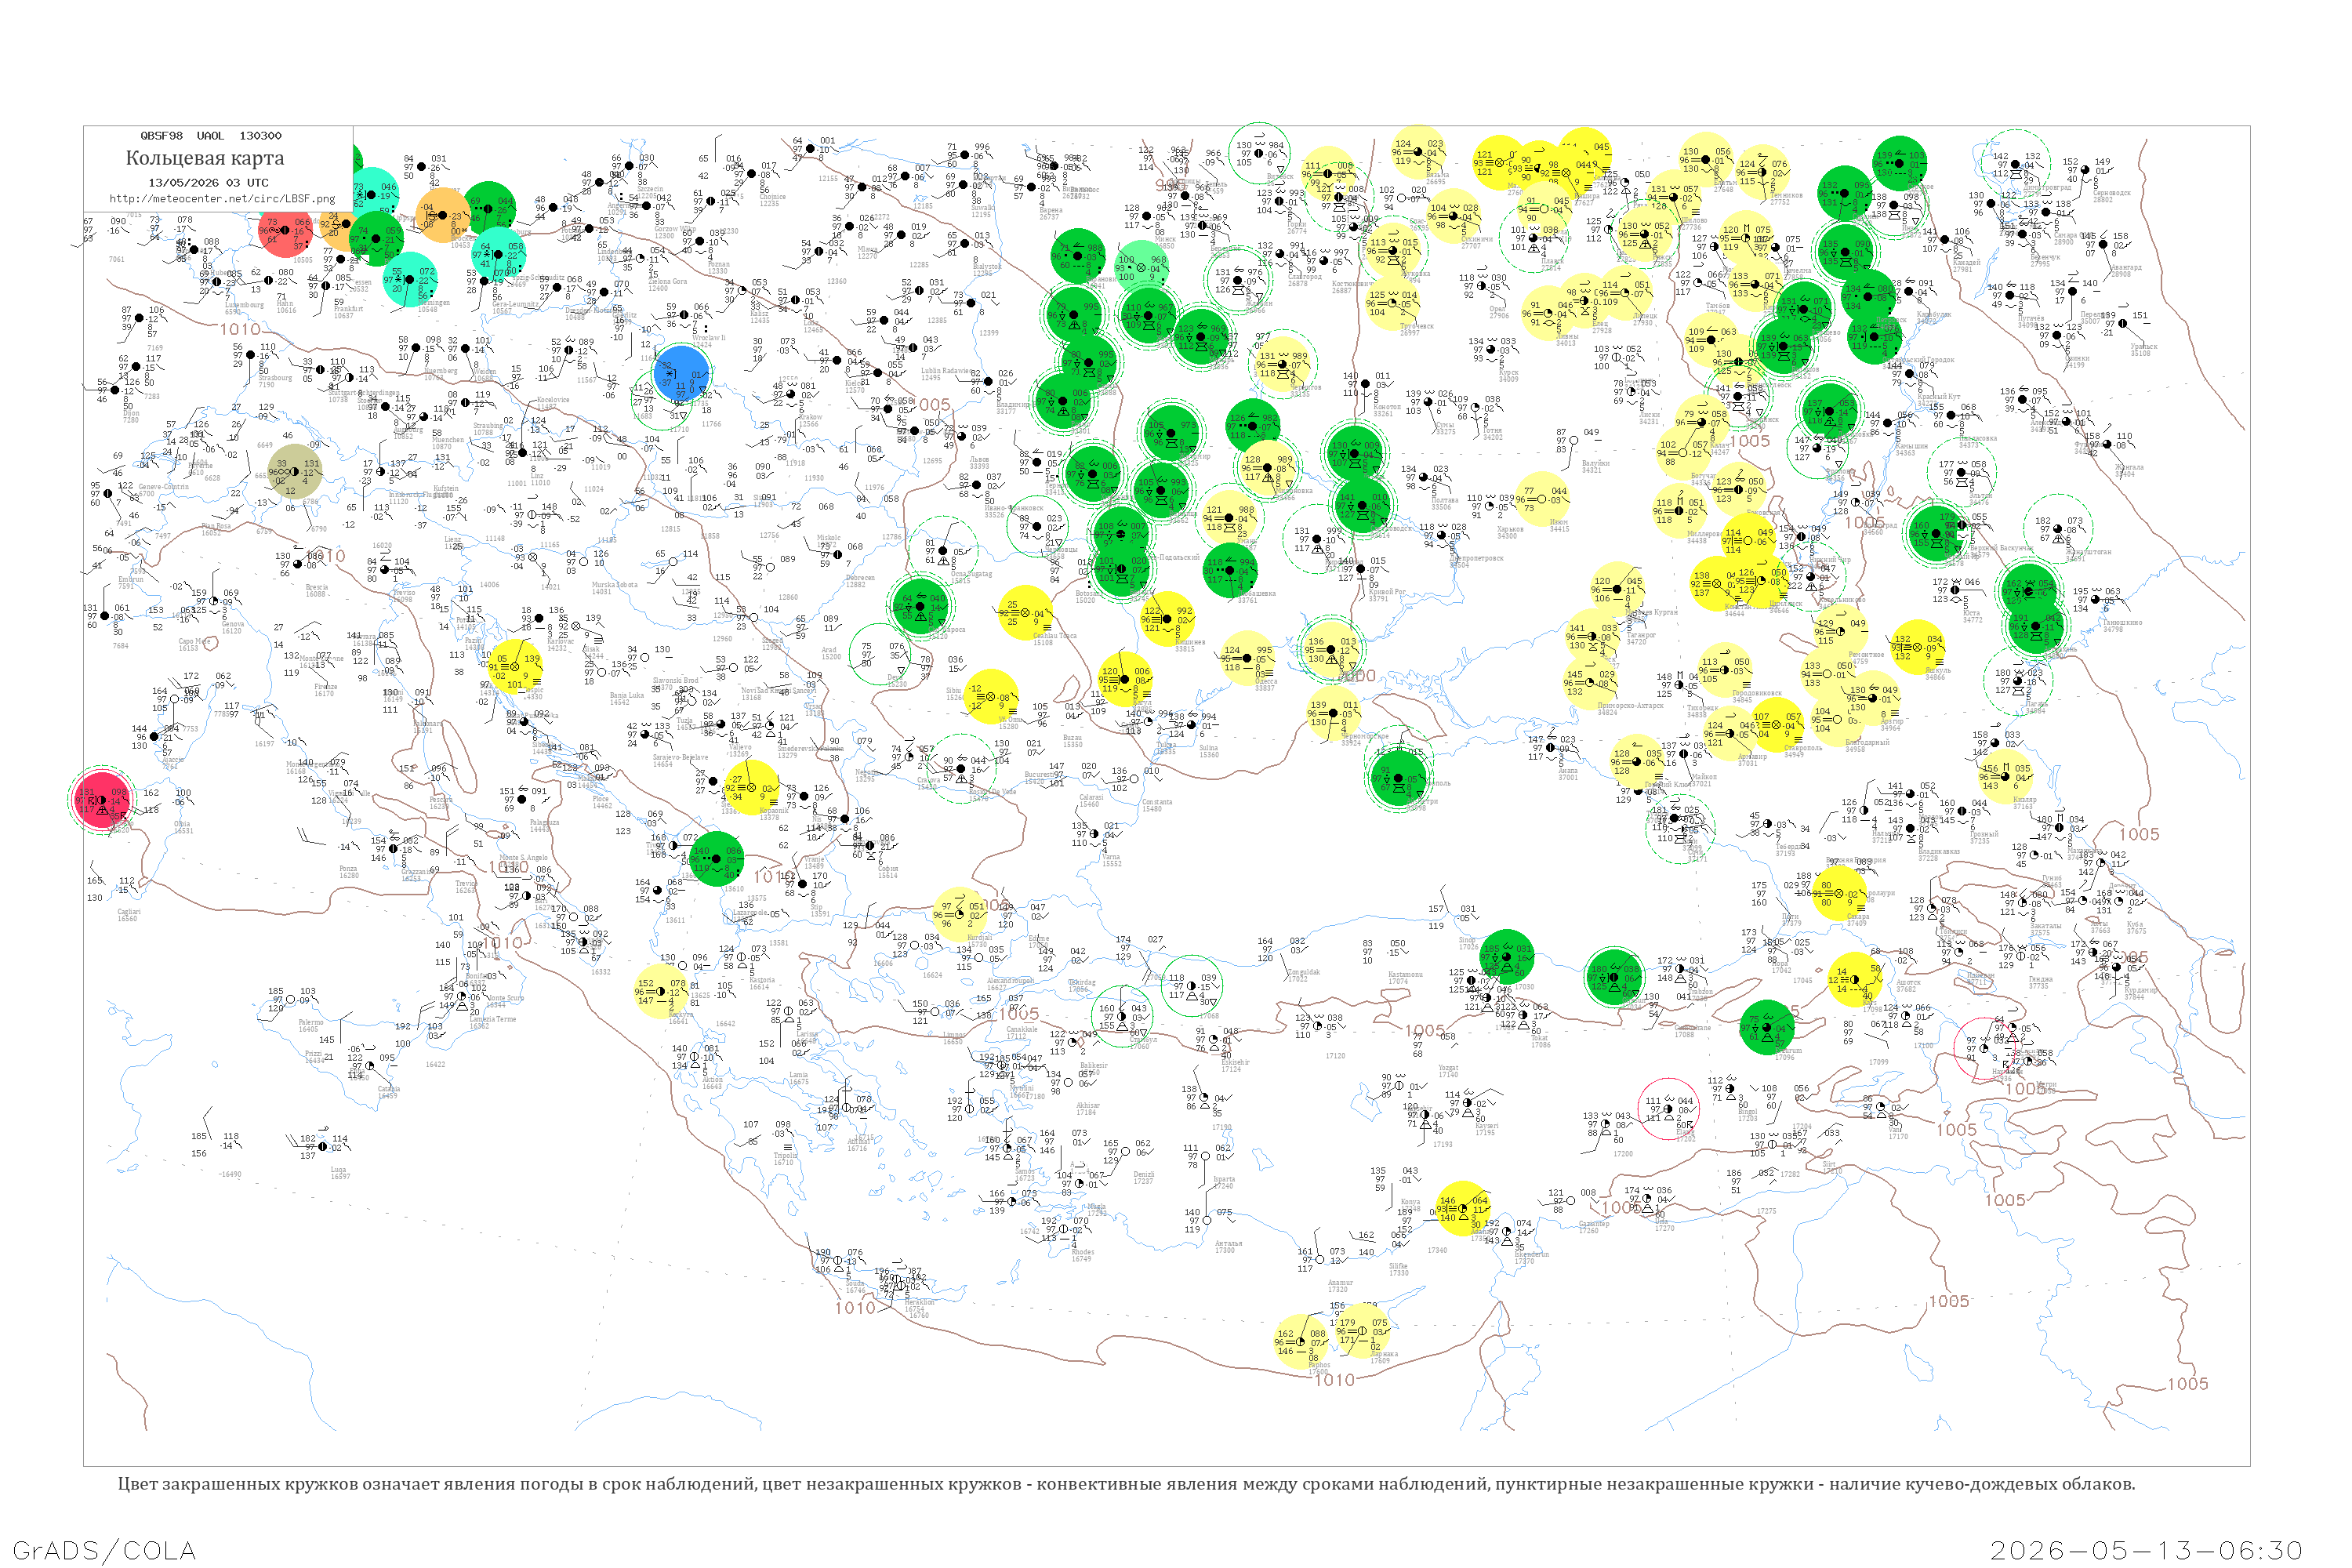Select the "Pescara" station label
Viewport: 2352px width, 1568px height.
pyautogui.click(x=440, y=799)
